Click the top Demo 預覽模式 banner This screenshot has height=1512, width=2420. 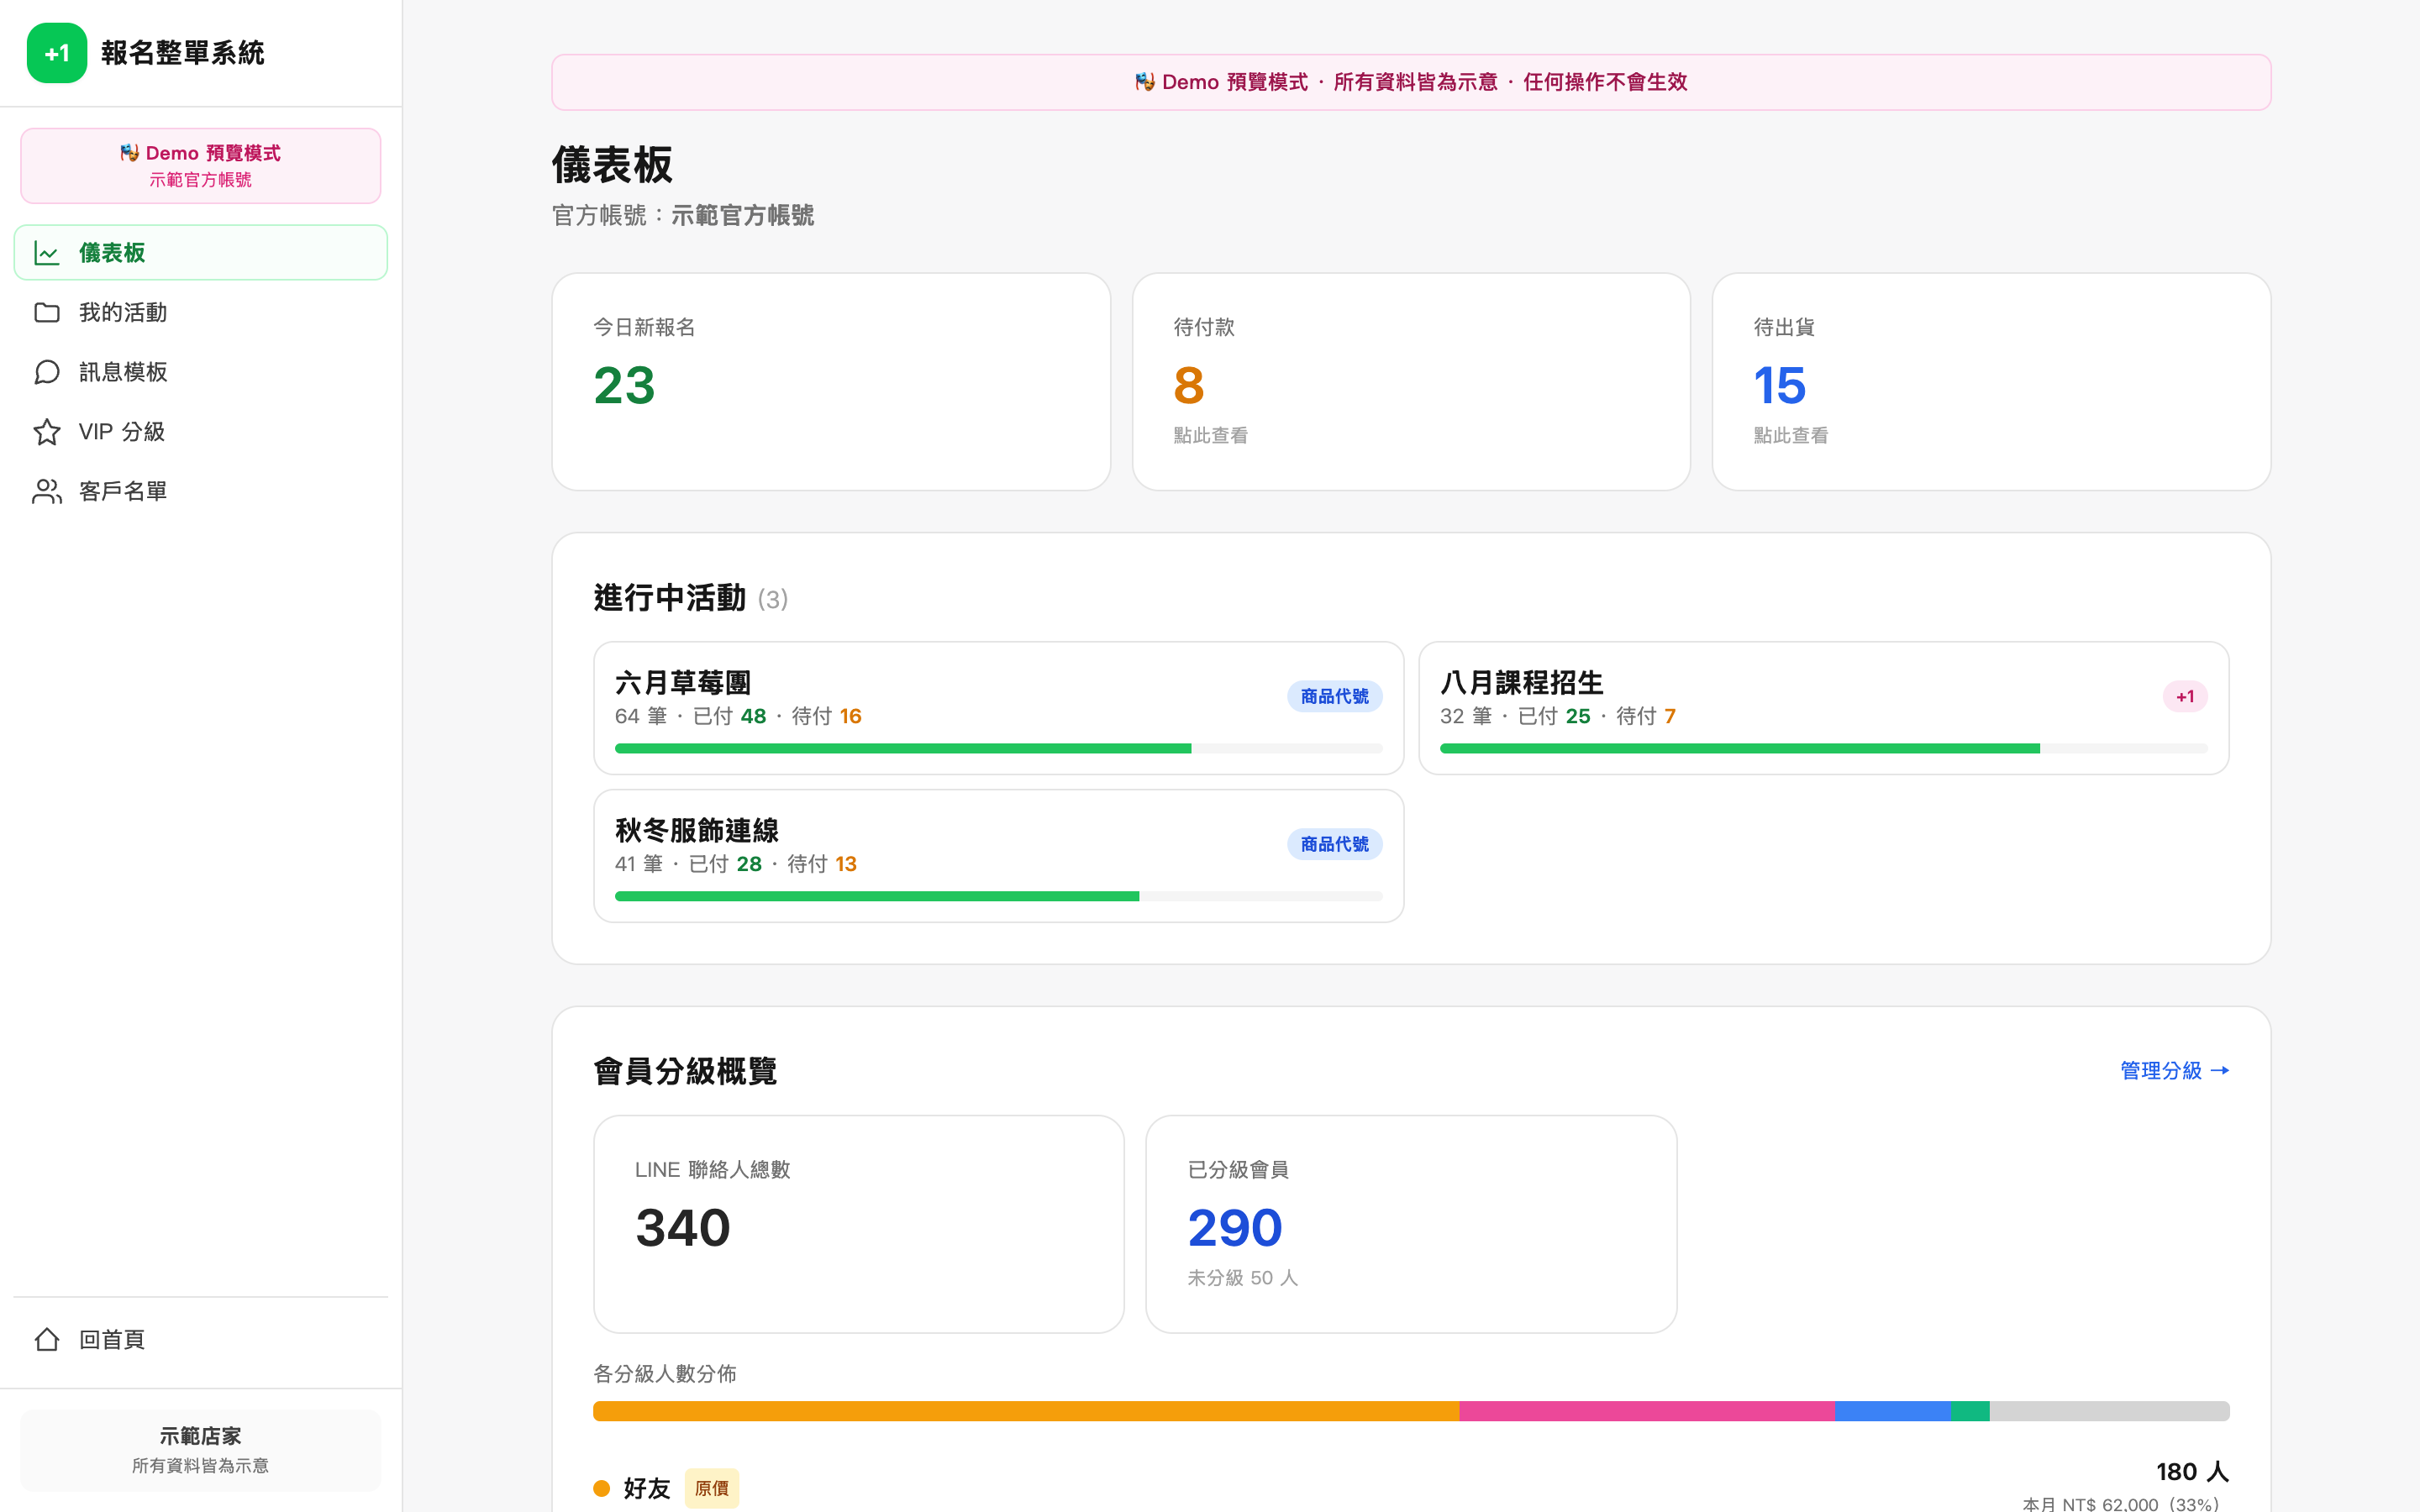(x=1411, y=82)
